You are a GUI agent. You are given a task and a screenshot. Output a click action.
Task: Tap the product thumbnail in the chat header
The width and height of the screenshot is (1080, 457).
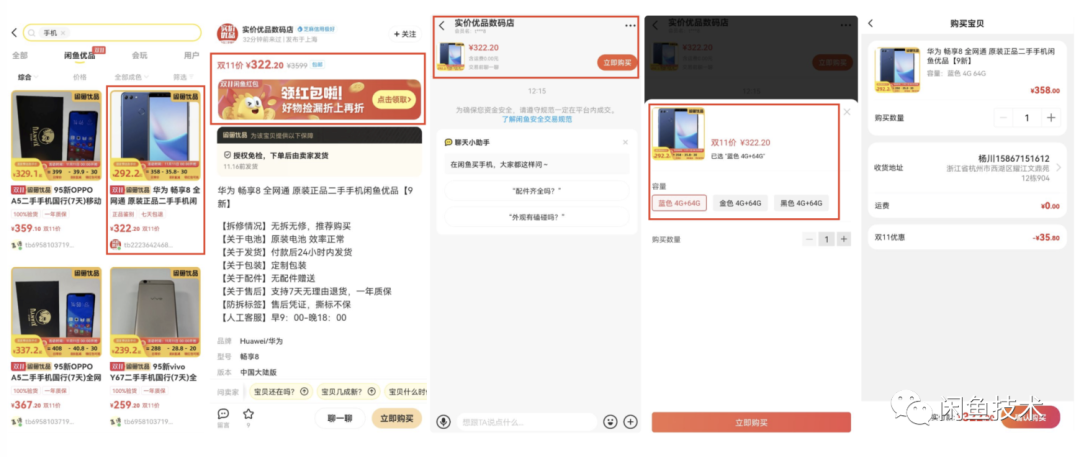click(x=452, y=57)
